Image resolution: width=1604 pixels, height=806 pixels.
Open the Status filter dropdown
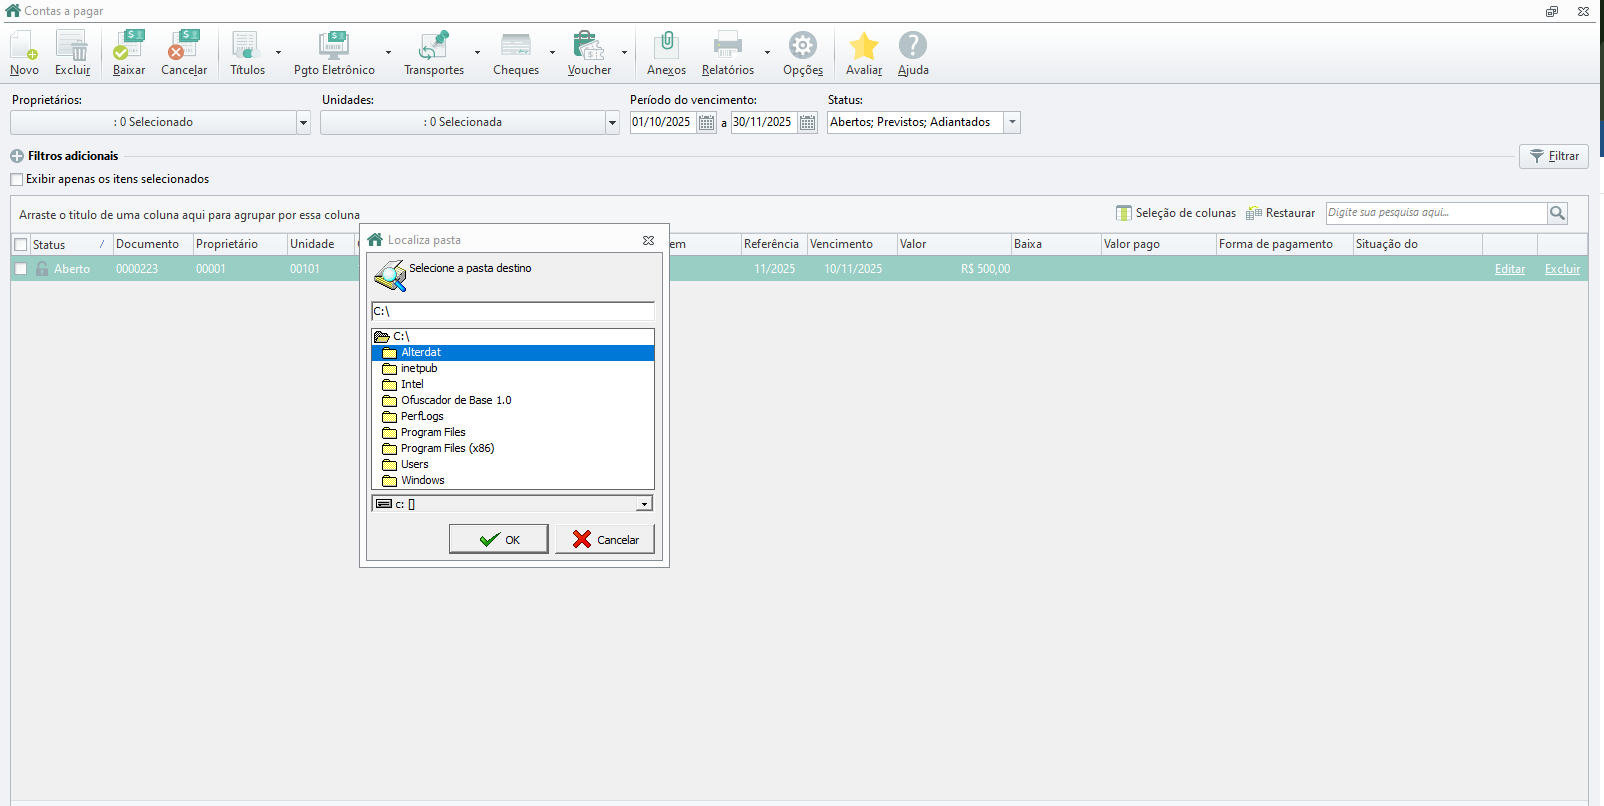(x=1012, y=122)
